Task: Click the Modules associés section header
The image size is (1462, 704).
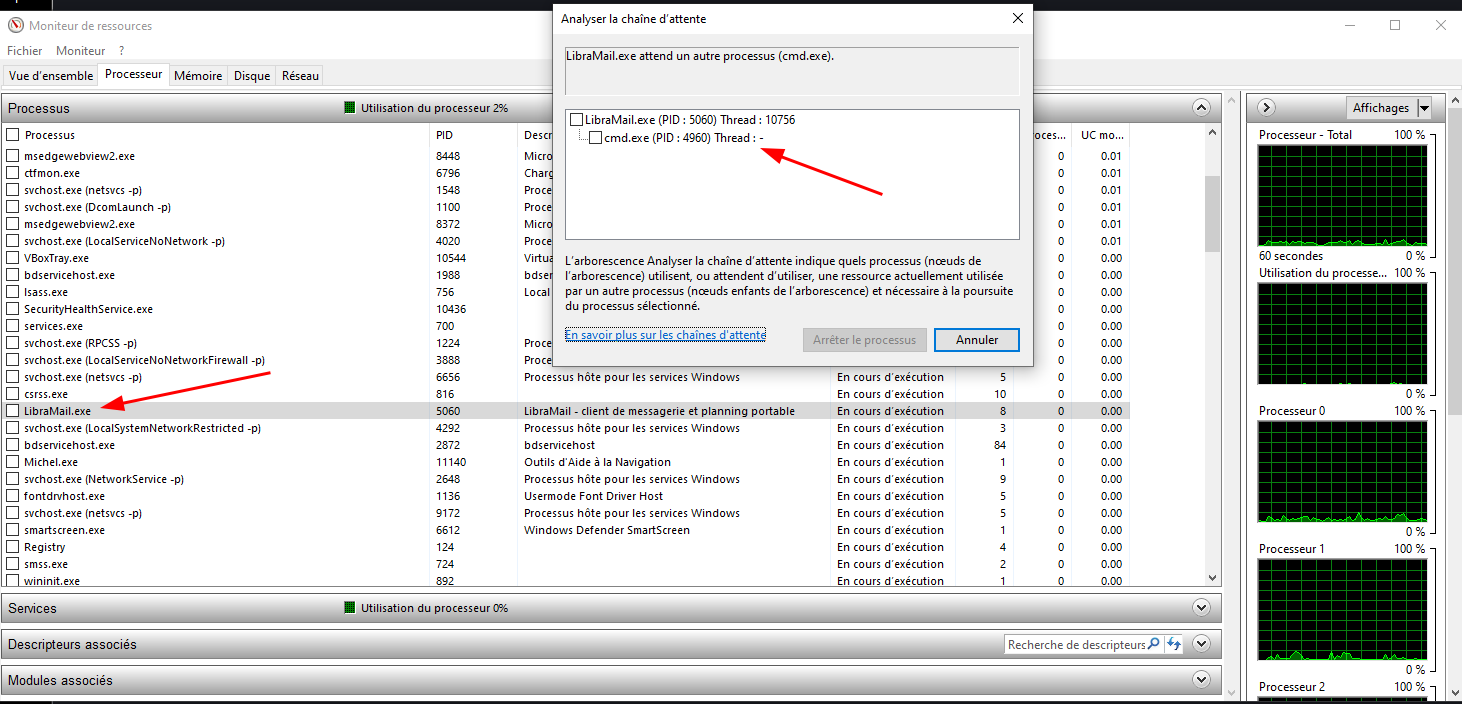Action: pos(611,680)
